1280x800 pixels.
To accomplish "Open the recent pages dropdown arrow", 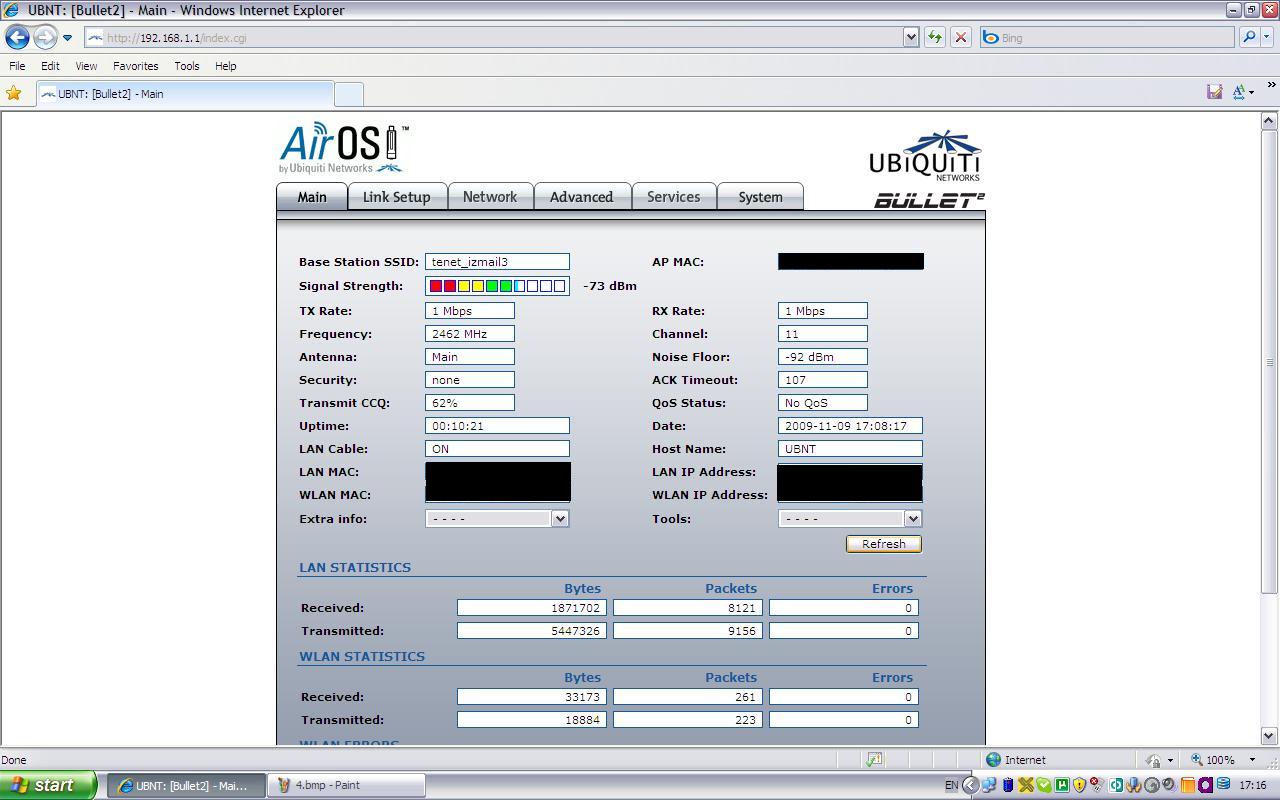I will coord(67,38).
